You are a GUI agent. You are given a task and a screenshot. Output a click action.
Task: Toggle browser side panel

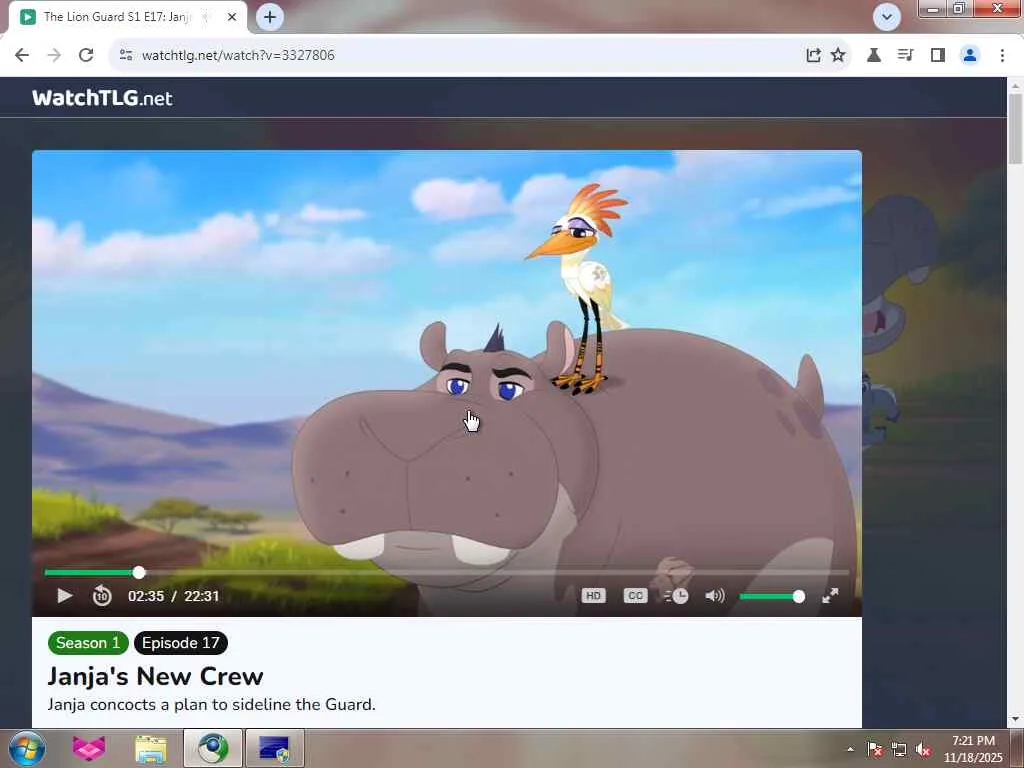938,55
